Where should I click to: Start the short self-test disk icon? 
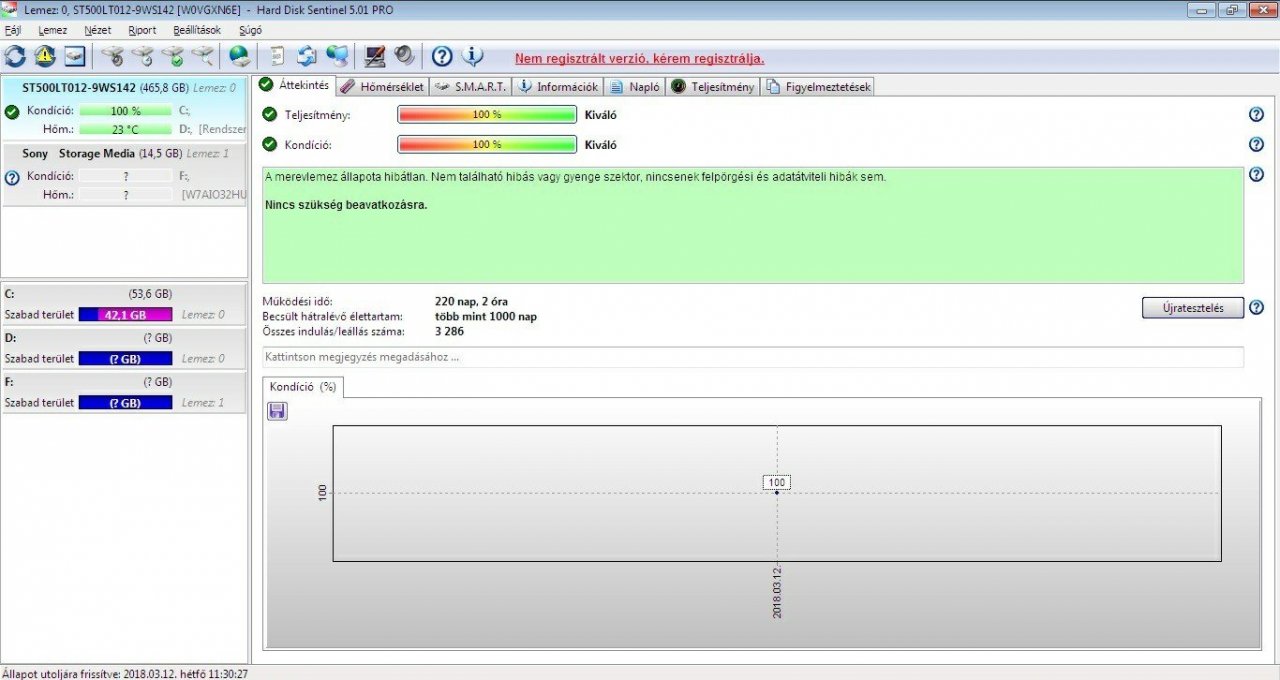tap(113, 56)
